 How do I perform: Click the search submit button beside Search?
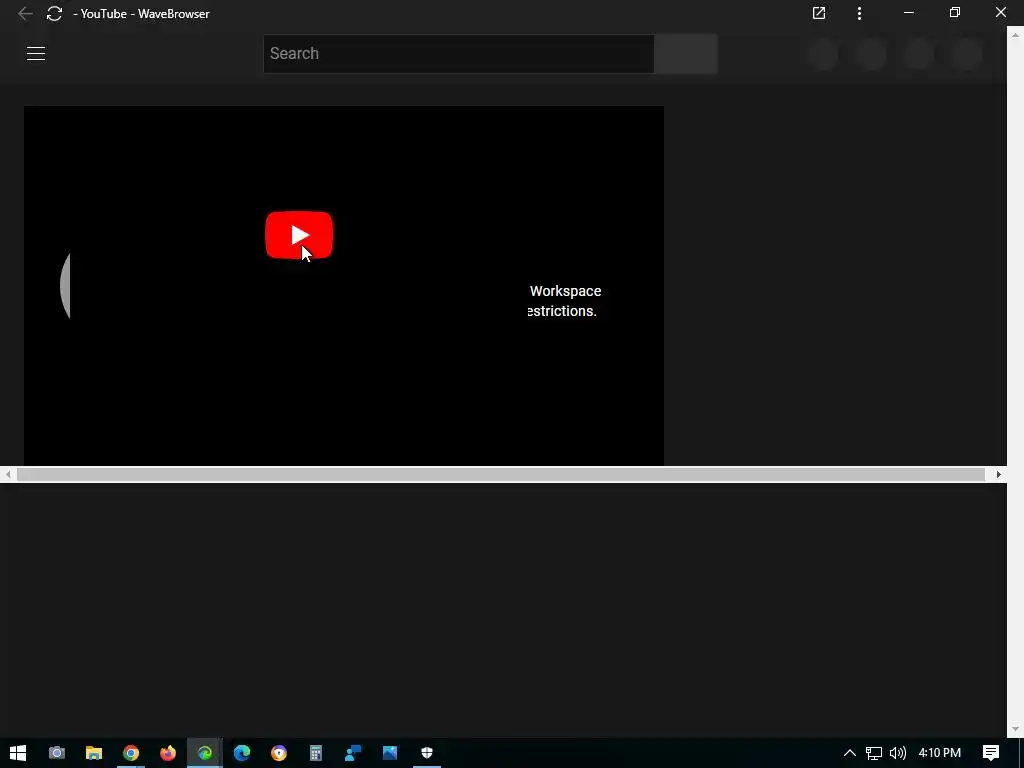tap(686, 54)
